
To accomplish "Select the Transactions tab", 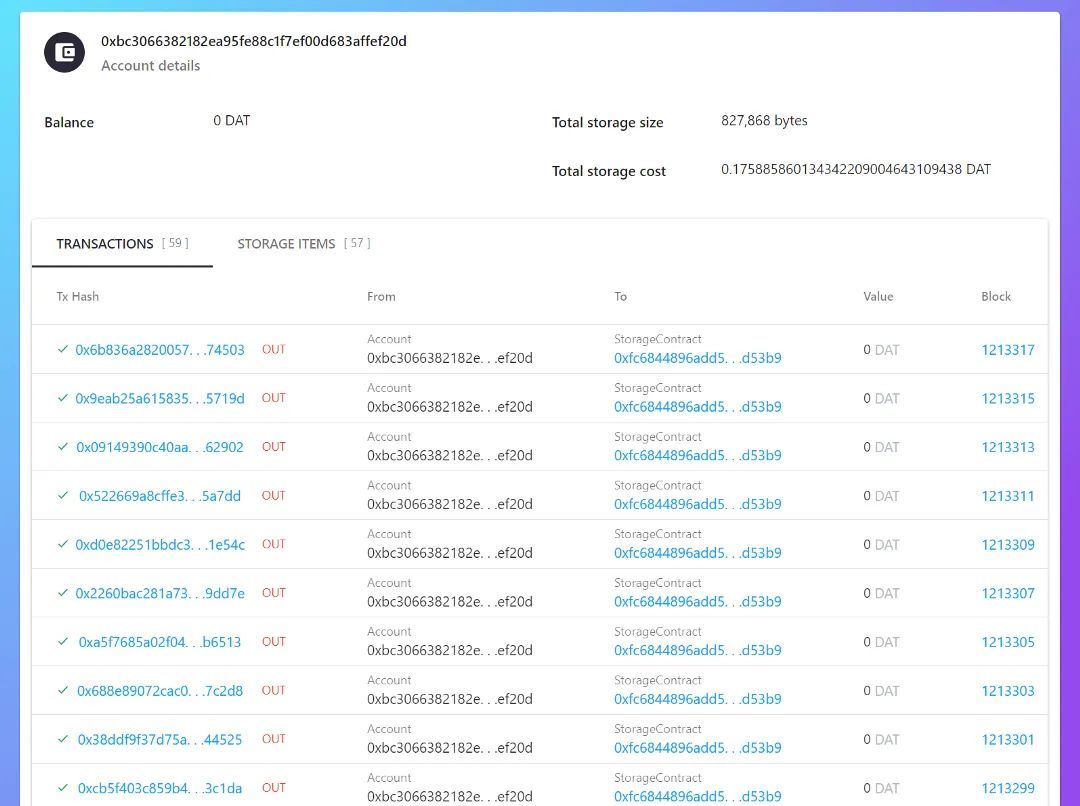I will tap(123, 243).
